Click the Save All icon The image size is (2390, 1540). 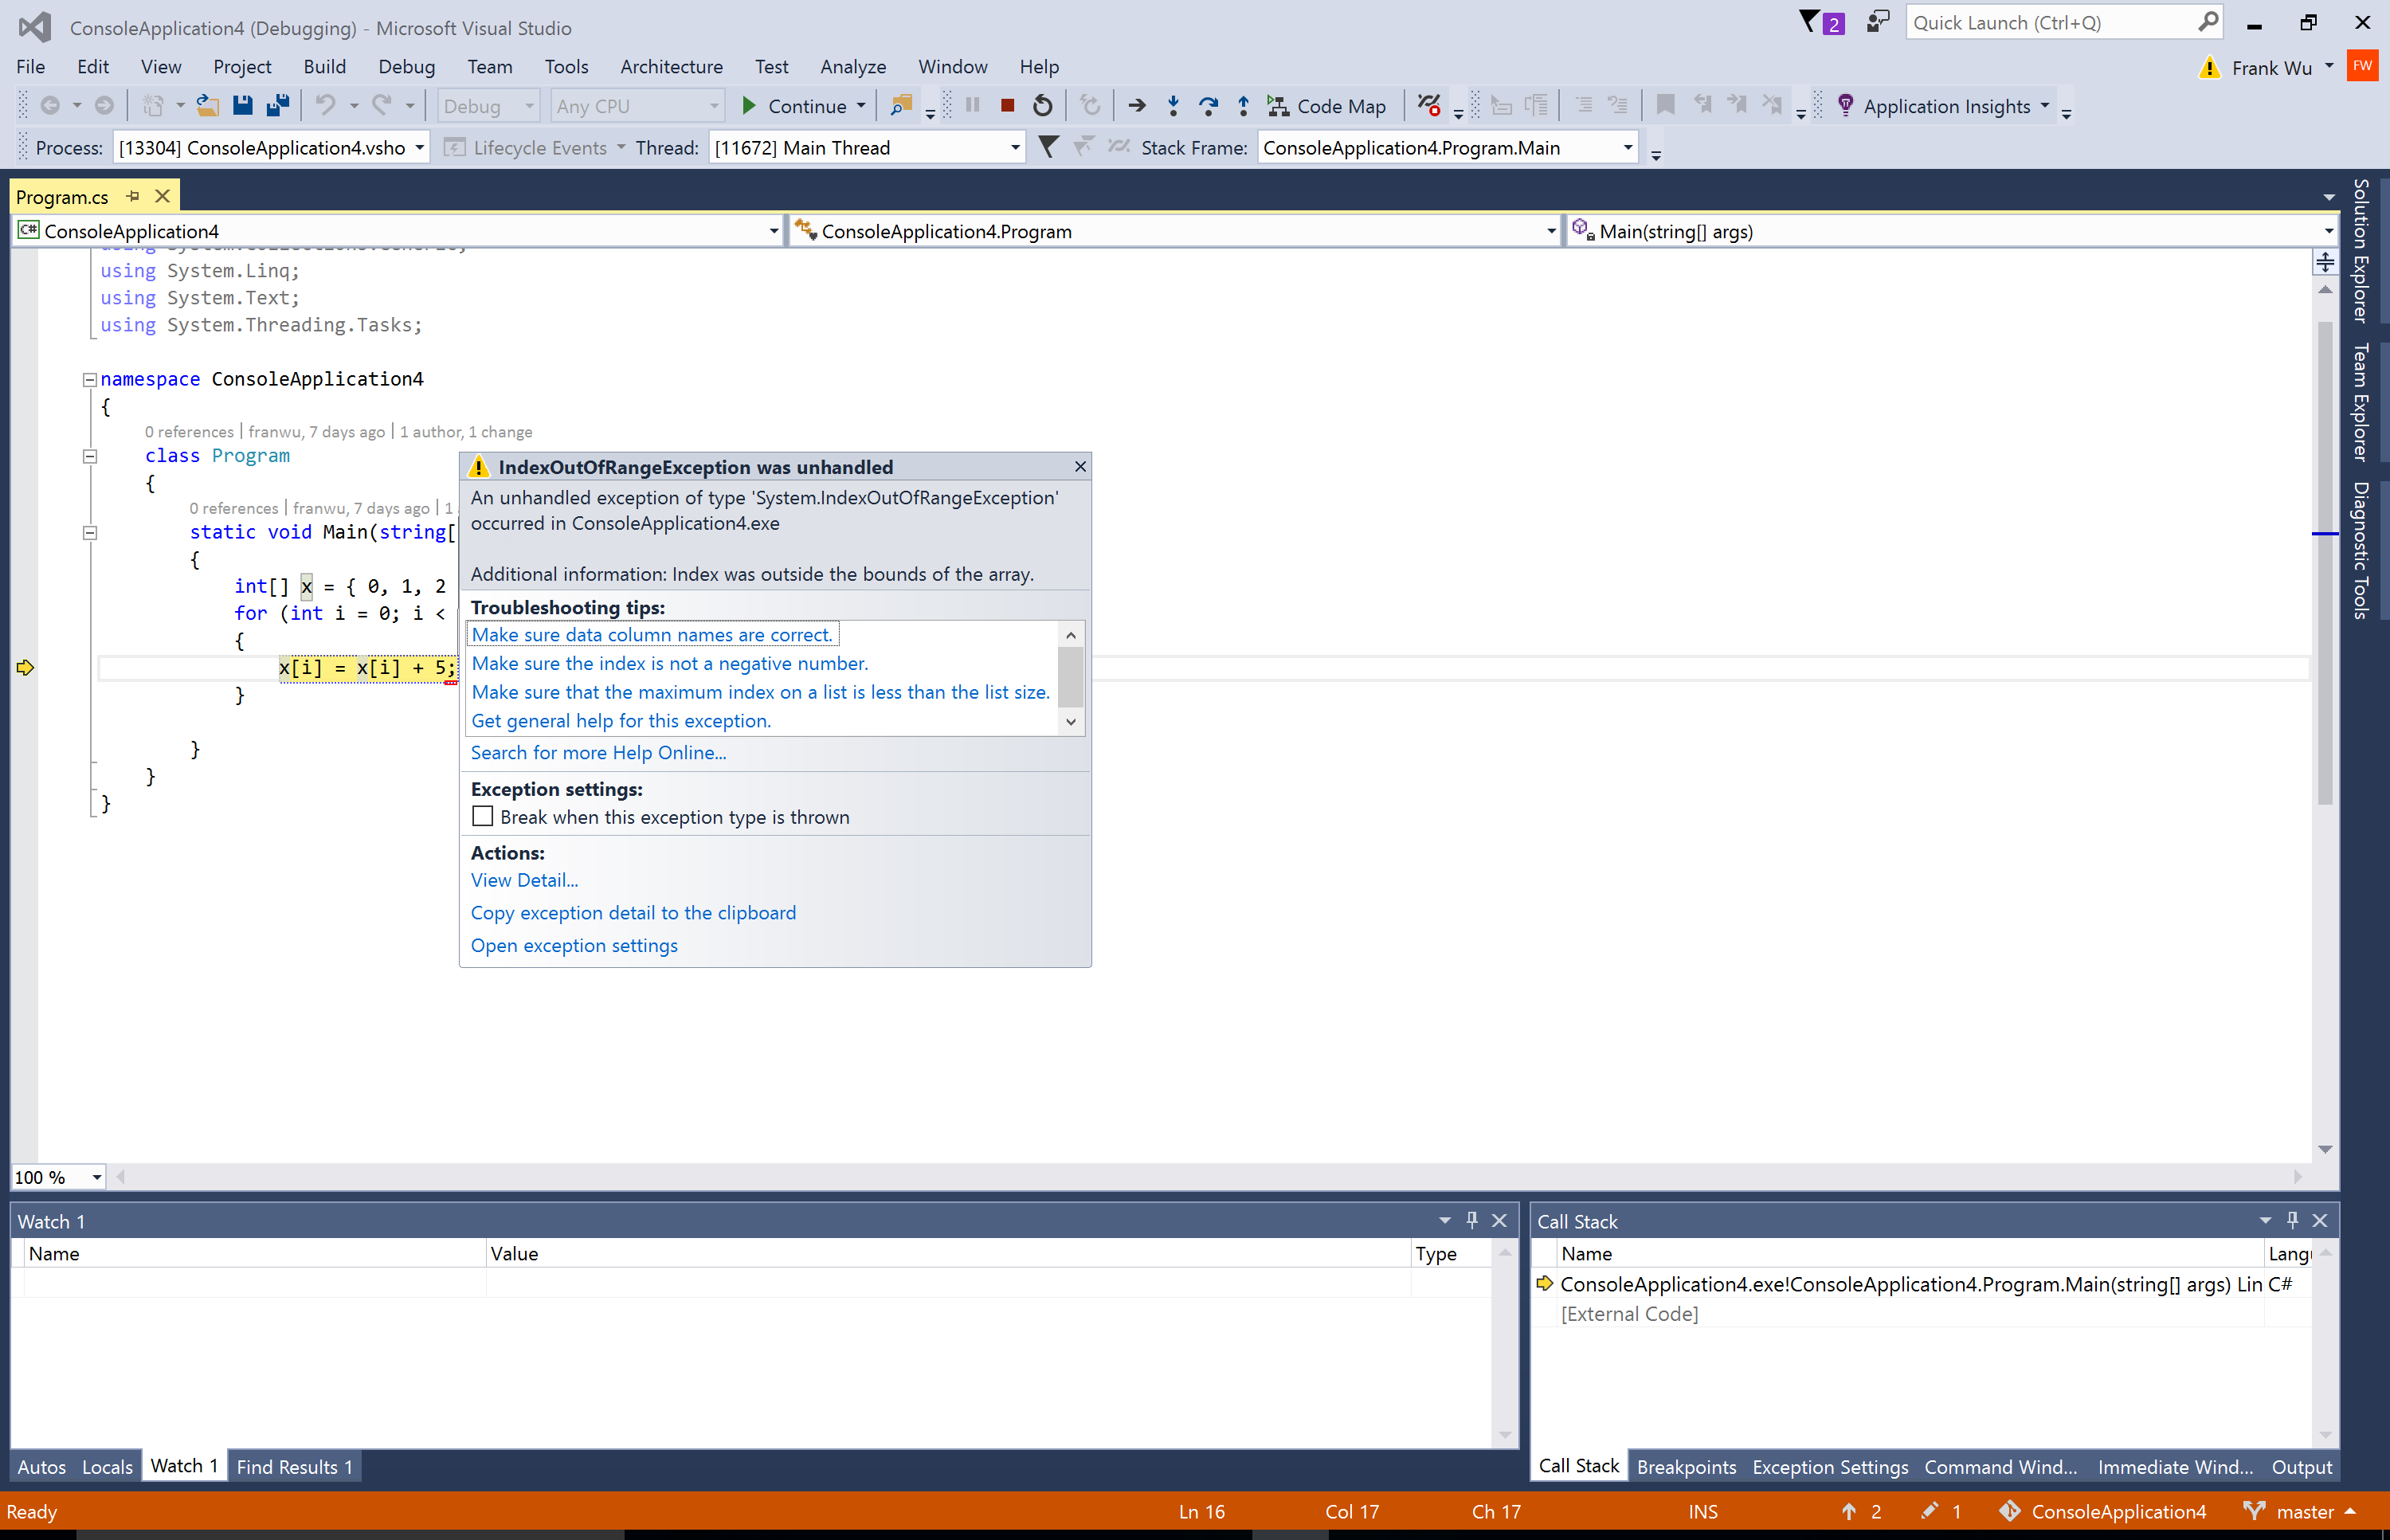pyautogui.click(x=278, y=105)
